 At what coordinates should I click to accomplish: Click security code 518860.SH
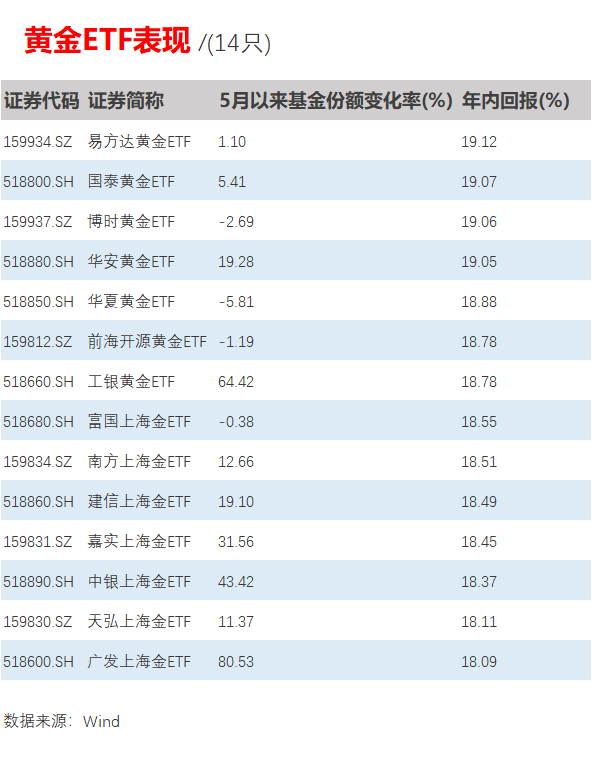[x=38, y=502]
